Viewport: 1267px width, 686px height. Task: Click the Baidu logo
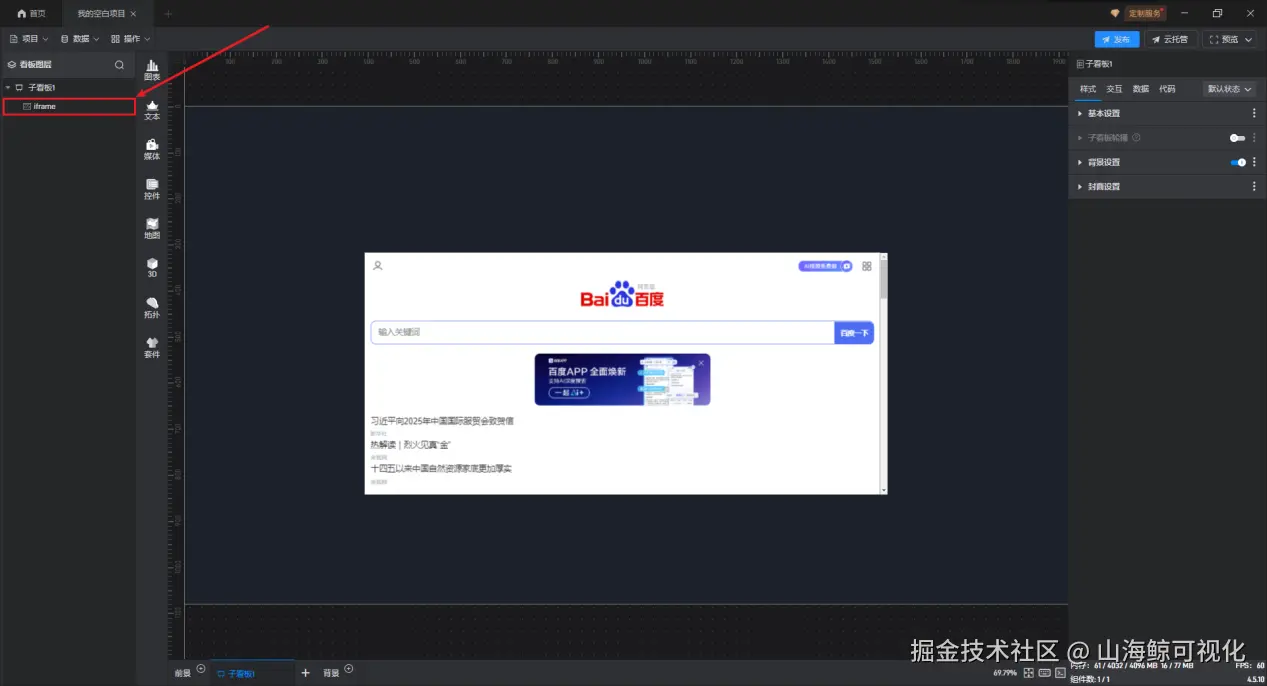tap(622, 295)
